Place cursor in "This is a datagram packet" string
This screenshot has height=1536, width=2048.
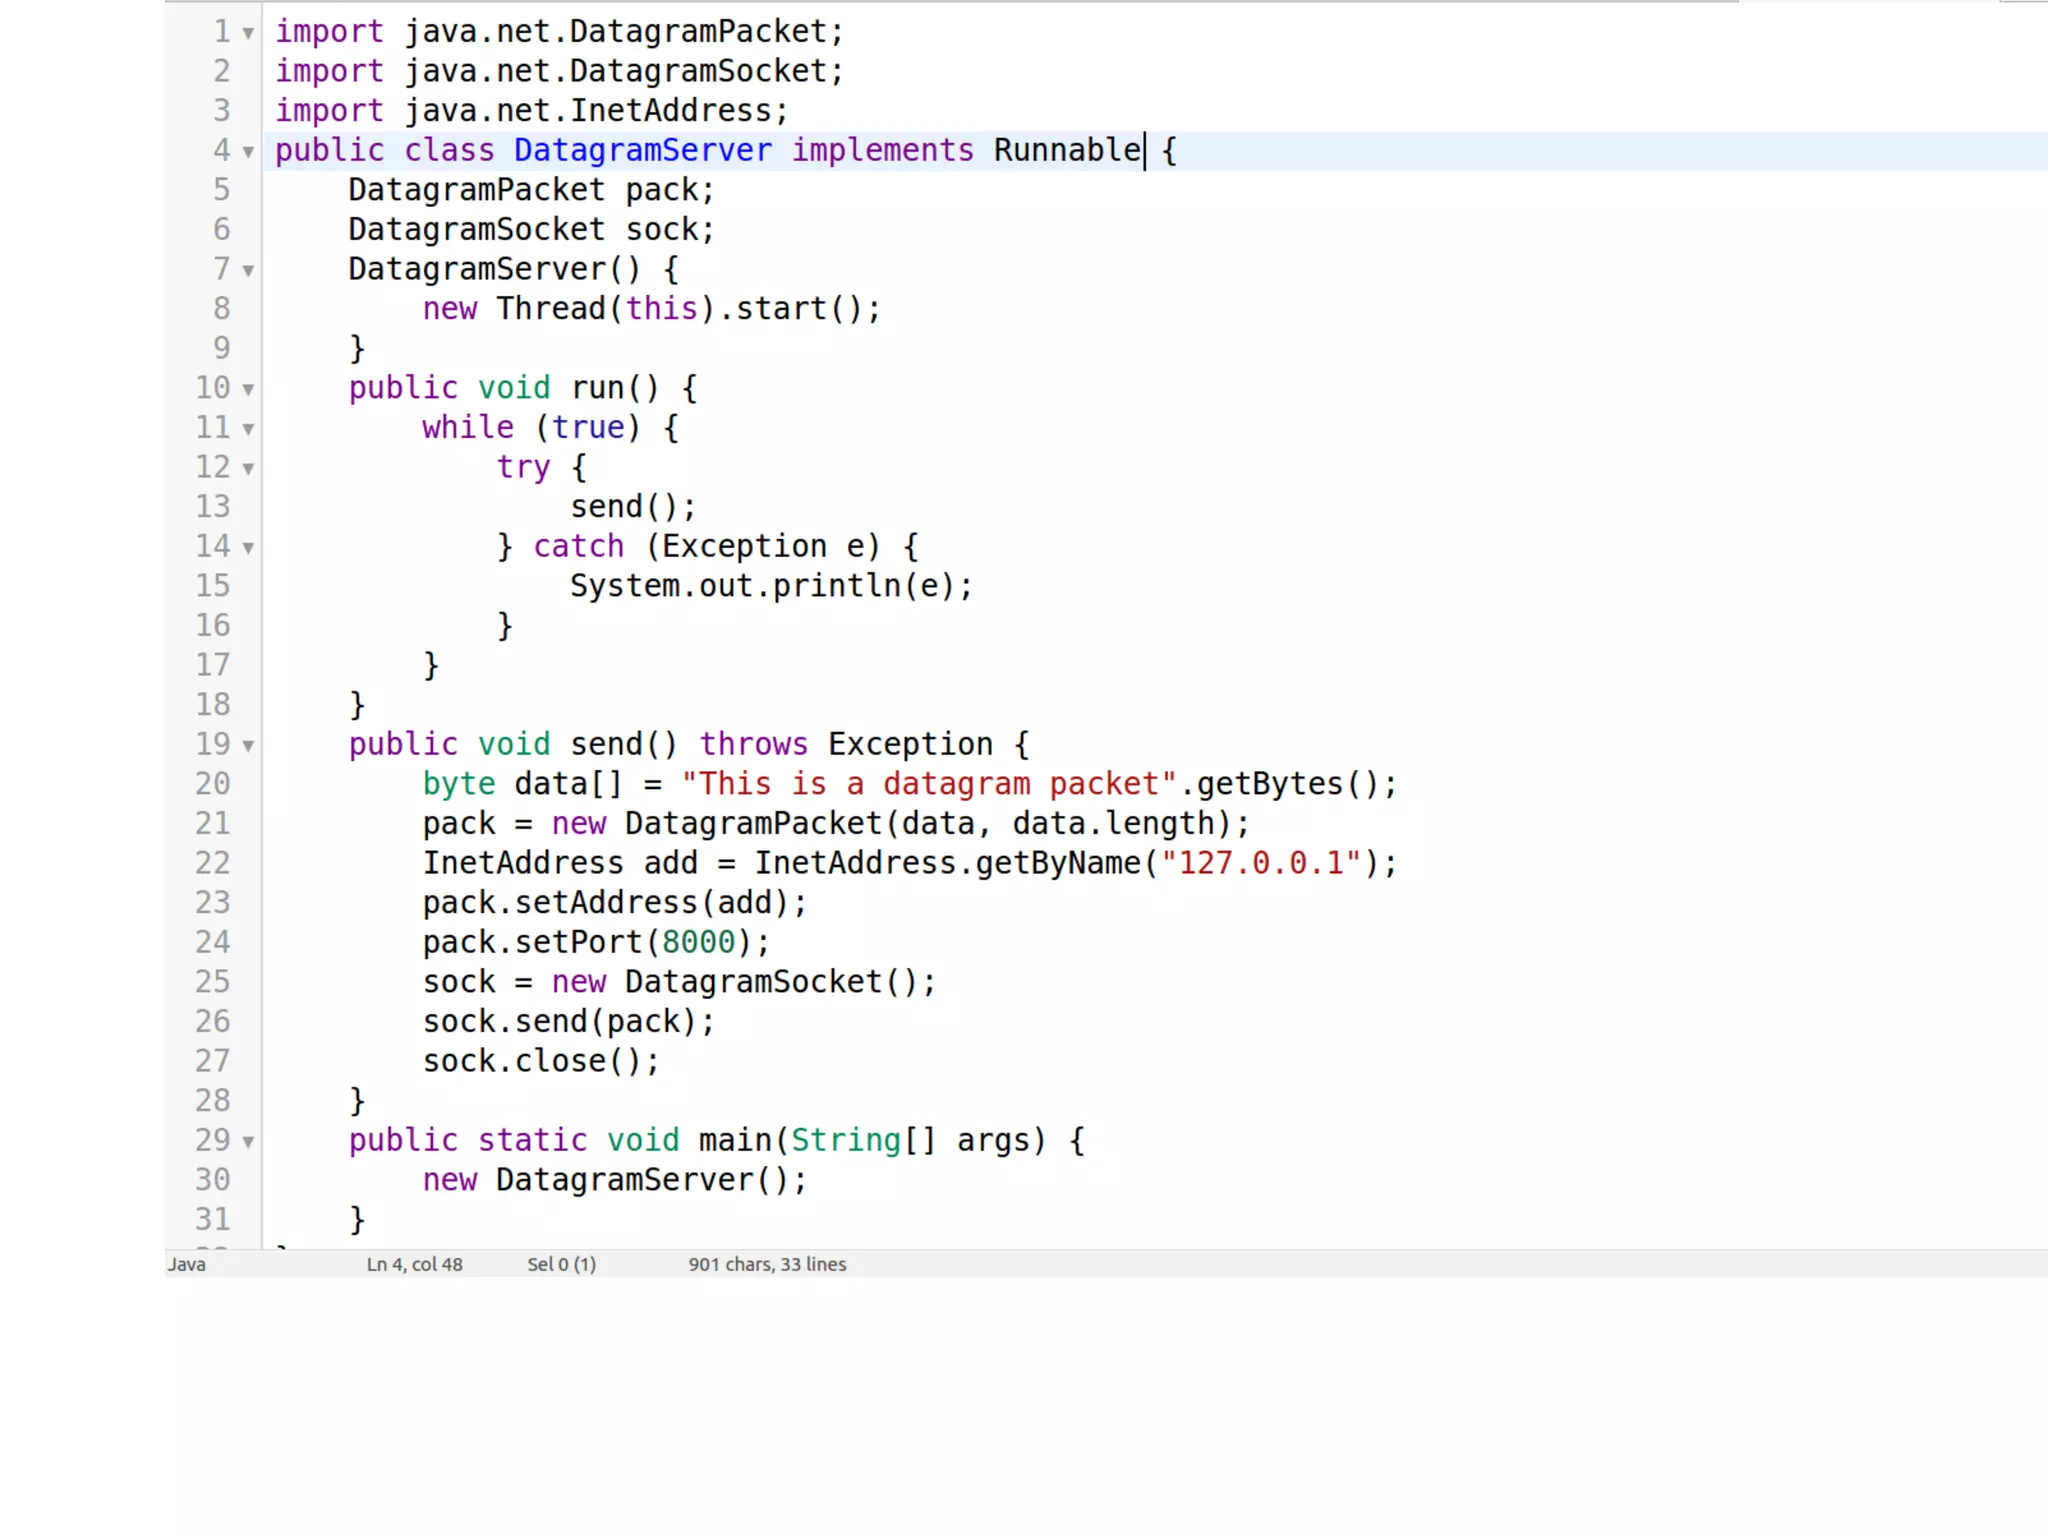tap(928, 784)
